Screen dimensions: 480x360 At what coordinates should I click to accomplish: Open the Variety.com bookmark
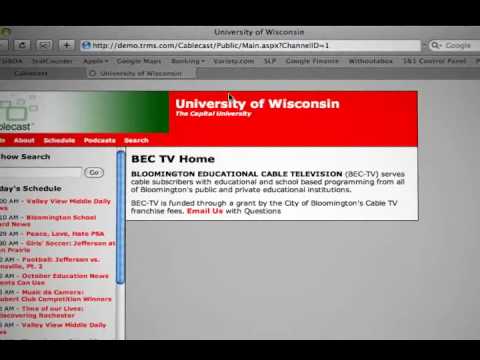234,61
